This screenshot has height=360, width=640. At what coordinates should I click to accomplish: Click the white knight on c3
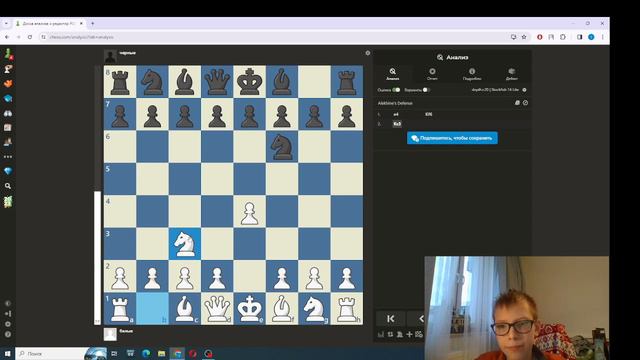(x=184, y=244)
